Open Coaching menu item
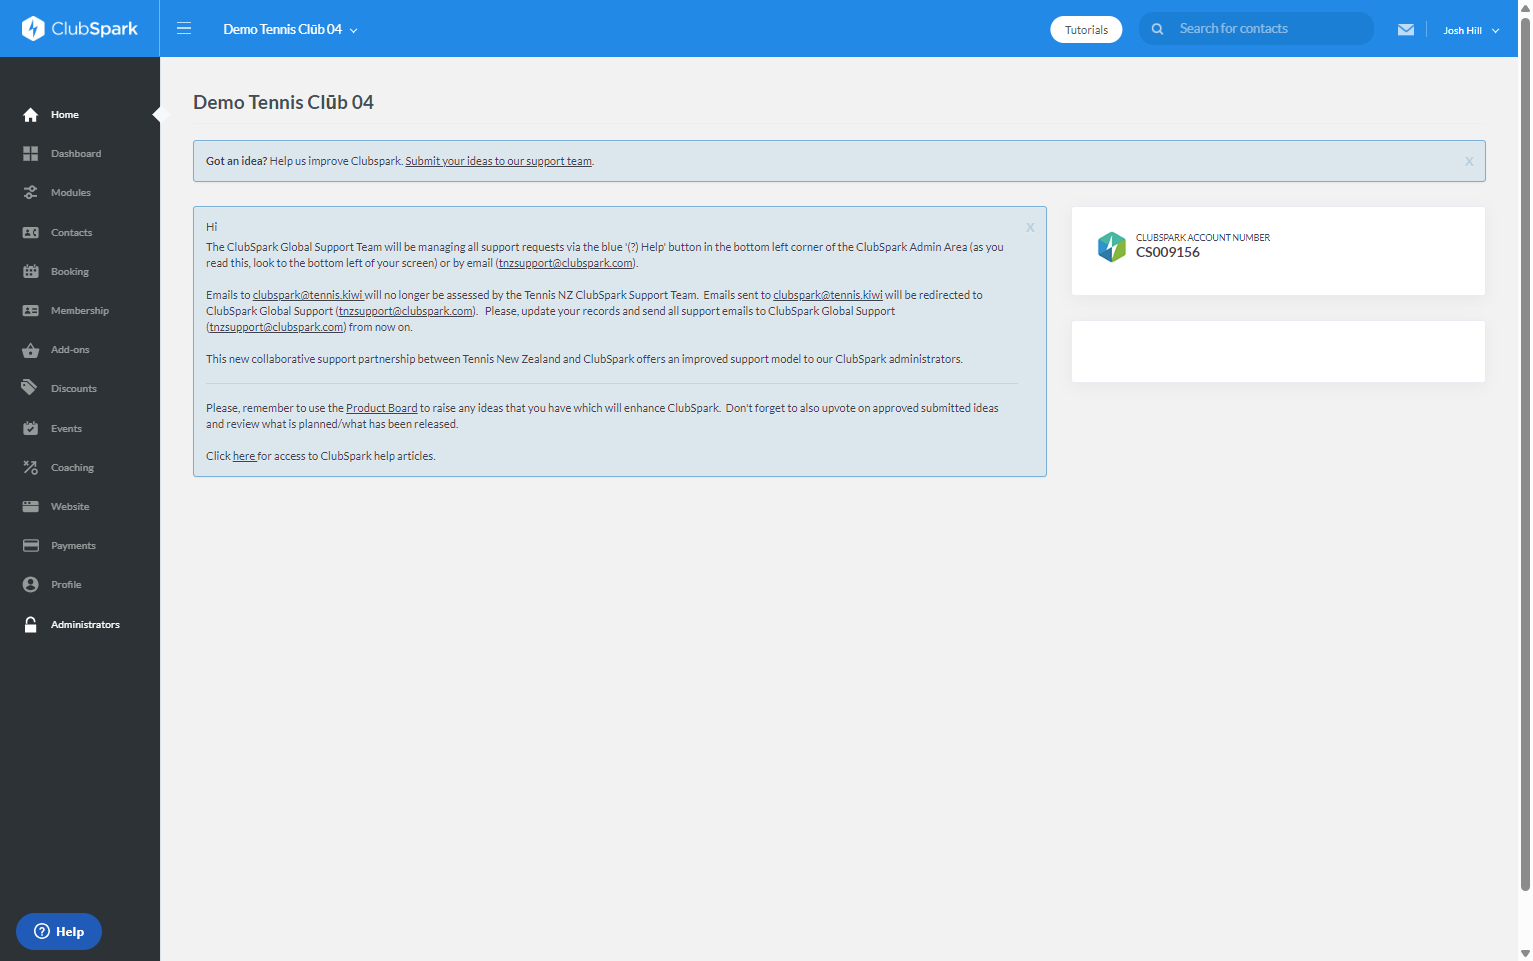 (72, 468)
